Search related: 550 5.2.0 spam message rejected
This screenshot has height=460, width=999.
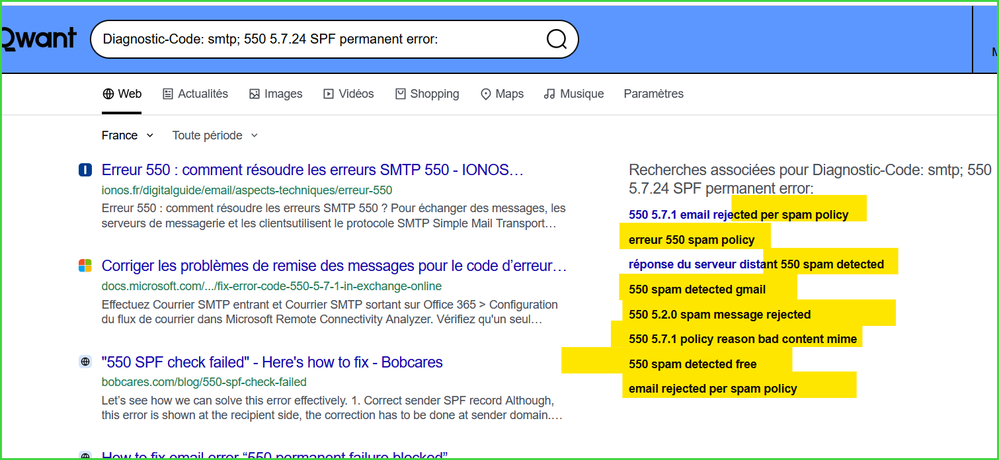click(x=719, y=314)
